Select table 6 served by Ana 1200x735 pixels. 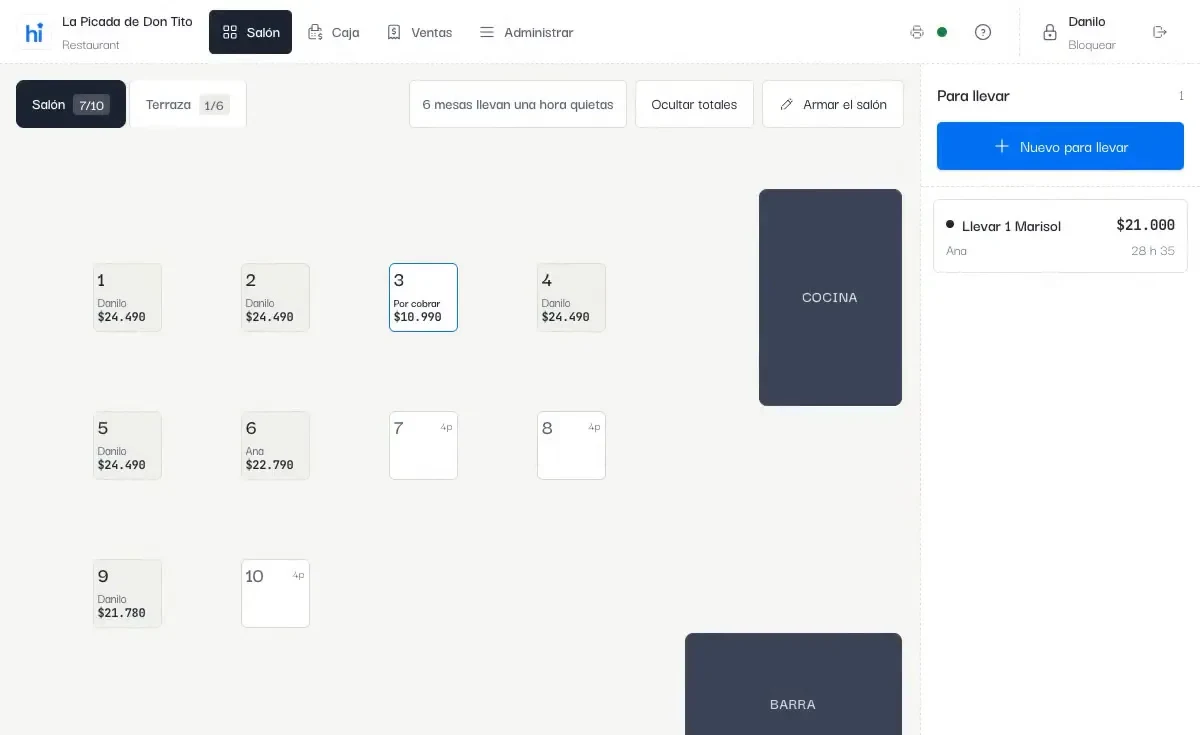[275, 445]
